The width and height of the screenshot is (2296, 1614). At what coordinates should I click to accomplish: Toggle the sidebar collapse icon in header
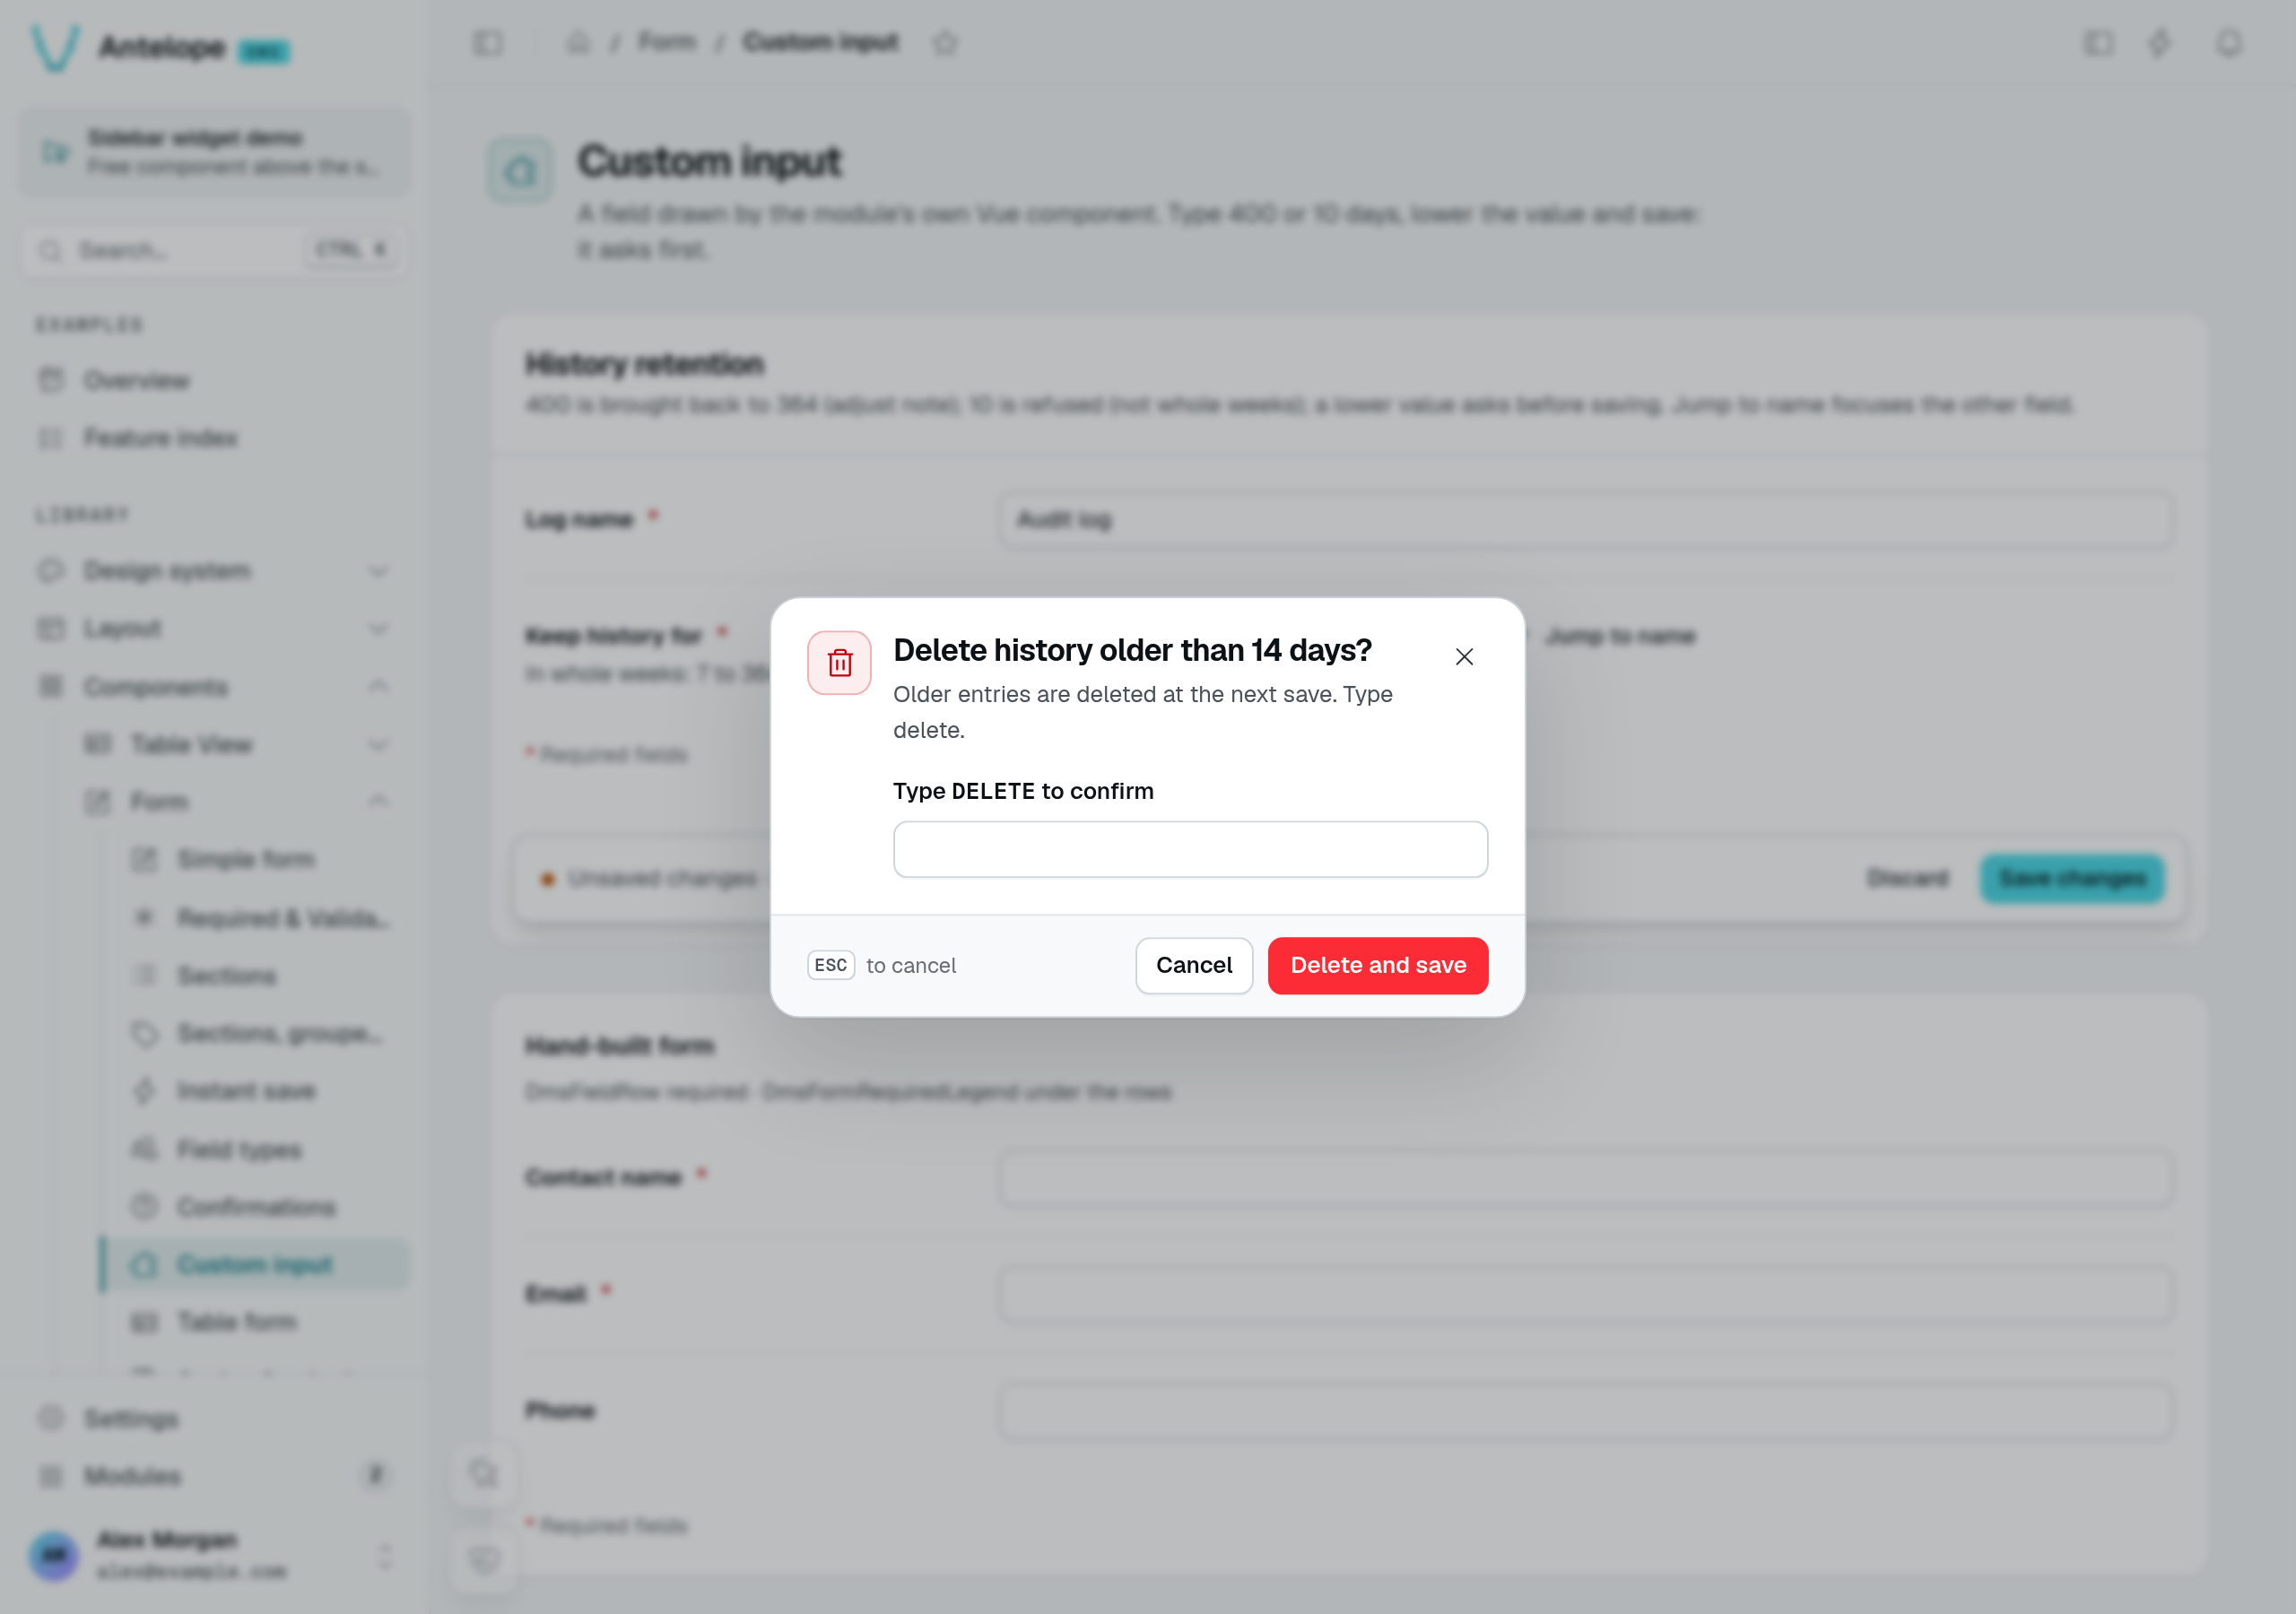488,43
